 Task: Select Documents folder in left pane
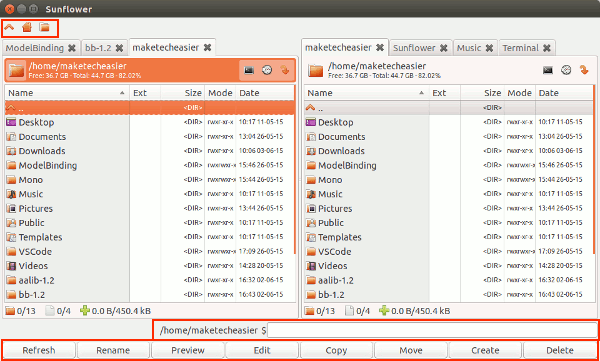tap(149, 137)
